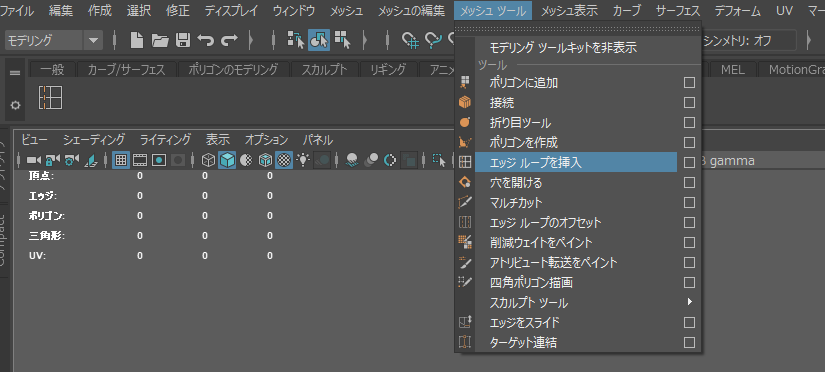Switch to the ポリゴンのモデリング shelf tab
Viewport: 825px width, 372px height.
coord(233,69)
